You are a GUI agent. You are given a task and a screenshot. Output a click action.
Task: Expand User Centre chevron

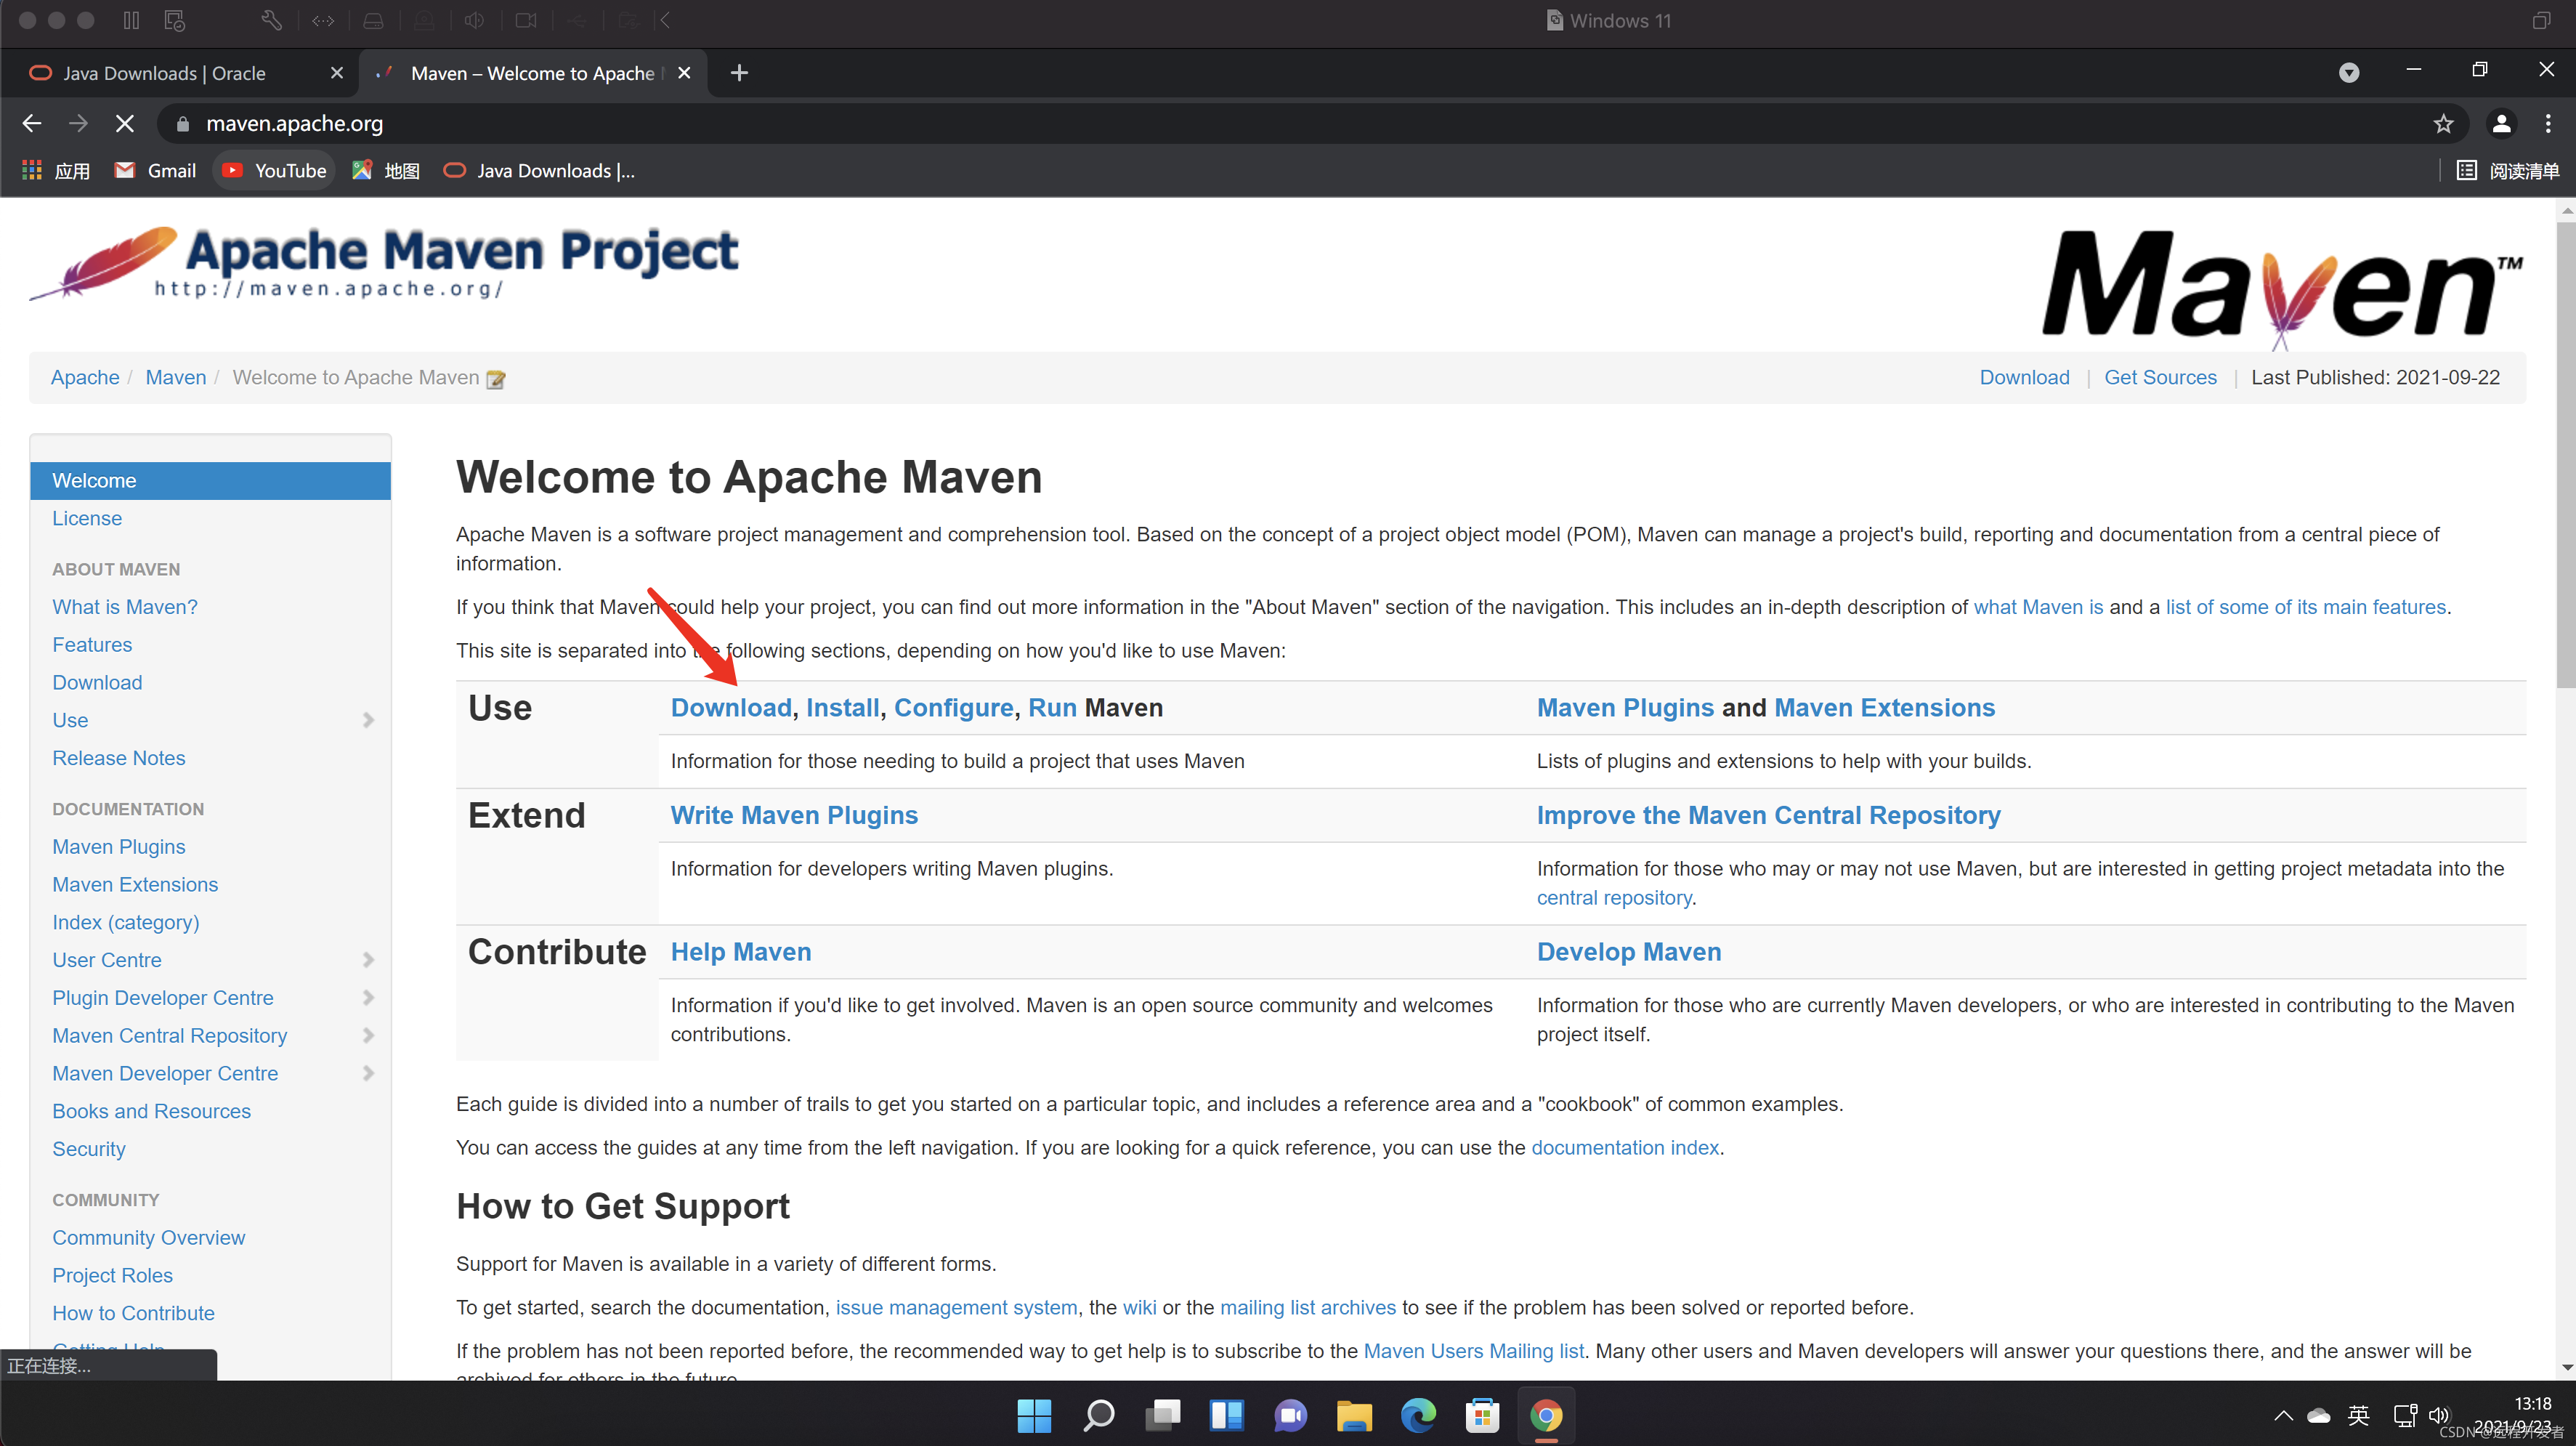[368, 960]
